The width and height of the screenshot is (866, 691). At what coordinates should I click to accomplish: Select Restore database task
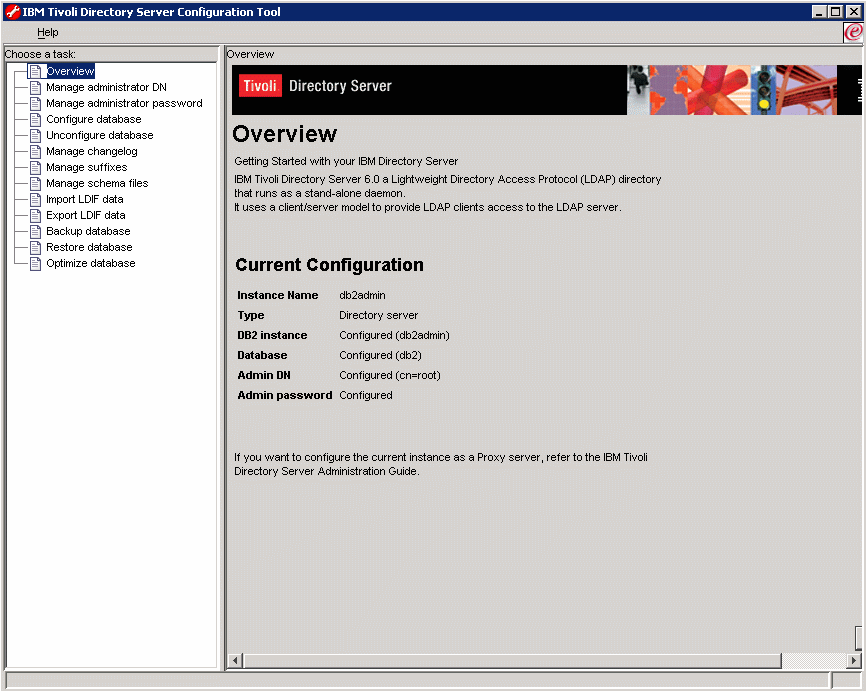[89, 247]
